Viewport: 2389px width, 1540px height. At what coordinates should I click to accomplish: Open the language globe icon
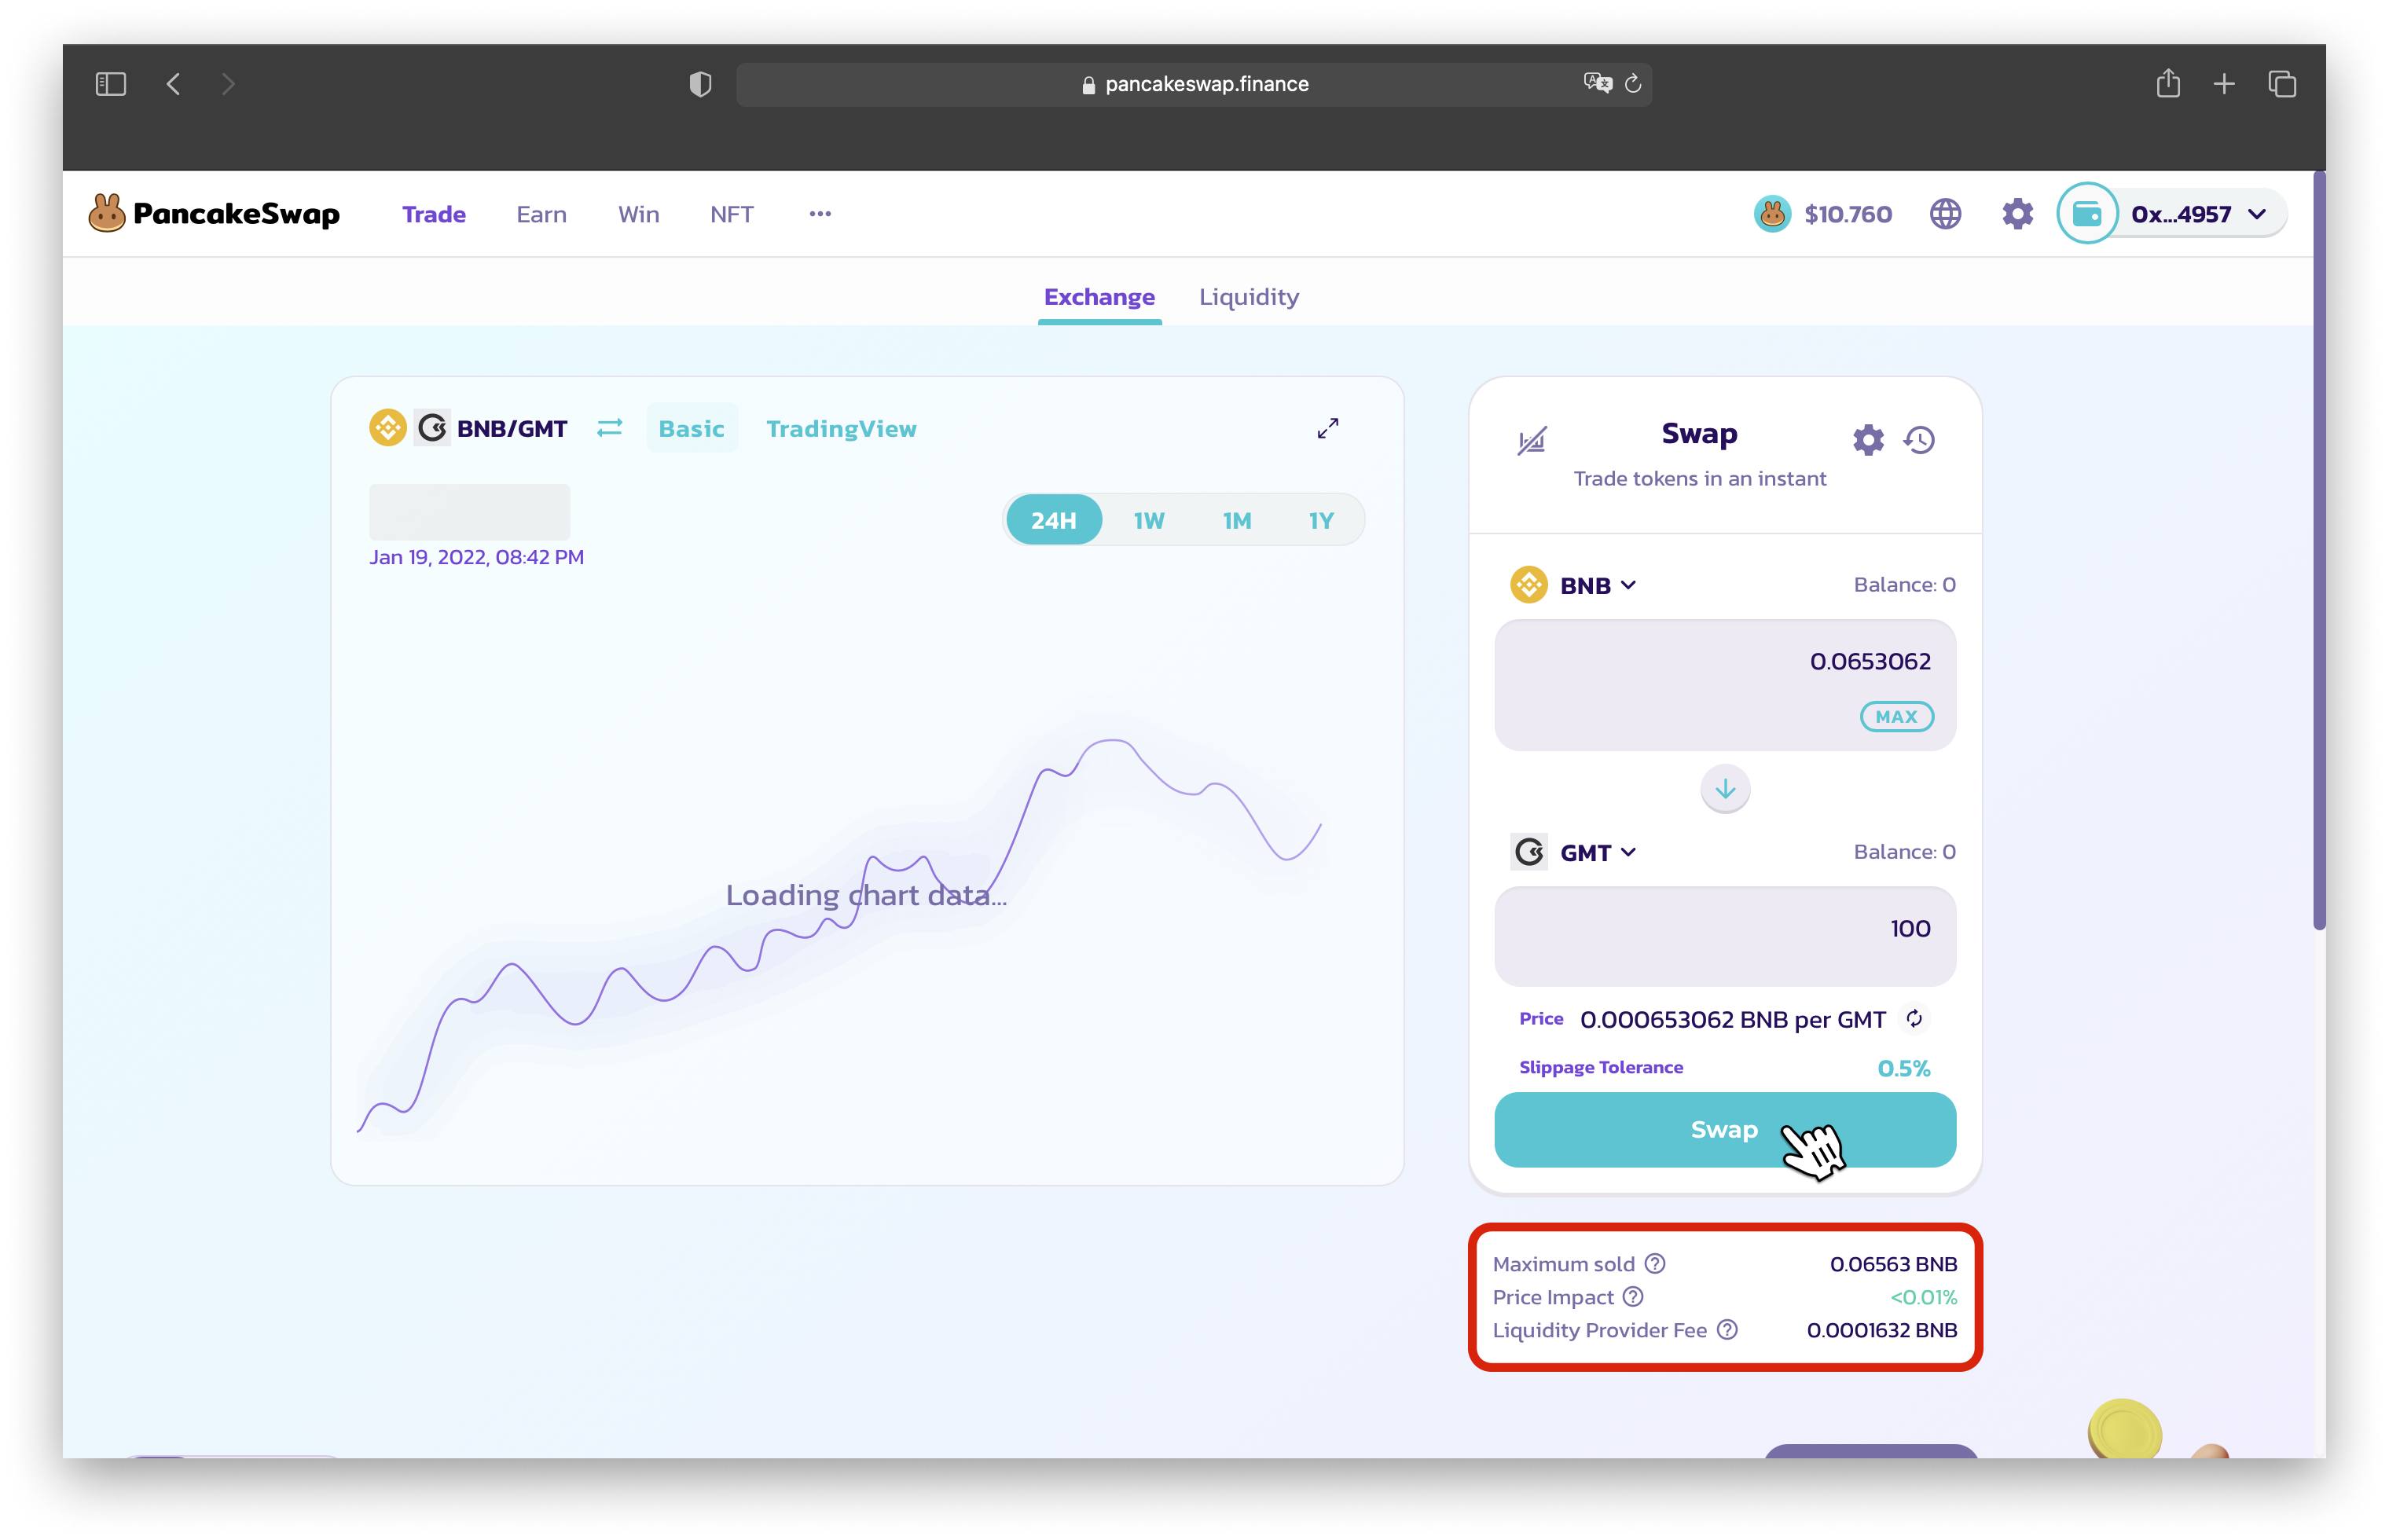click(1945, 214)
